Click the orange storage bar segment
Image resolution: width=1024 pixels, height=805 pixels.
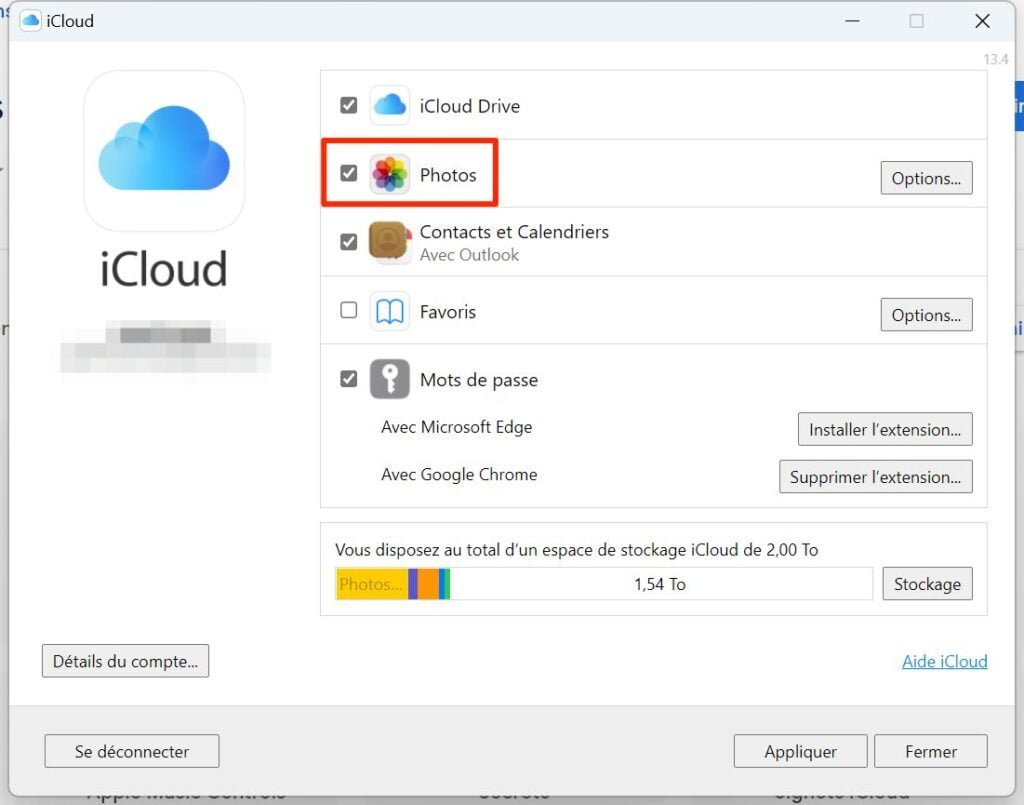click(428, 584)
